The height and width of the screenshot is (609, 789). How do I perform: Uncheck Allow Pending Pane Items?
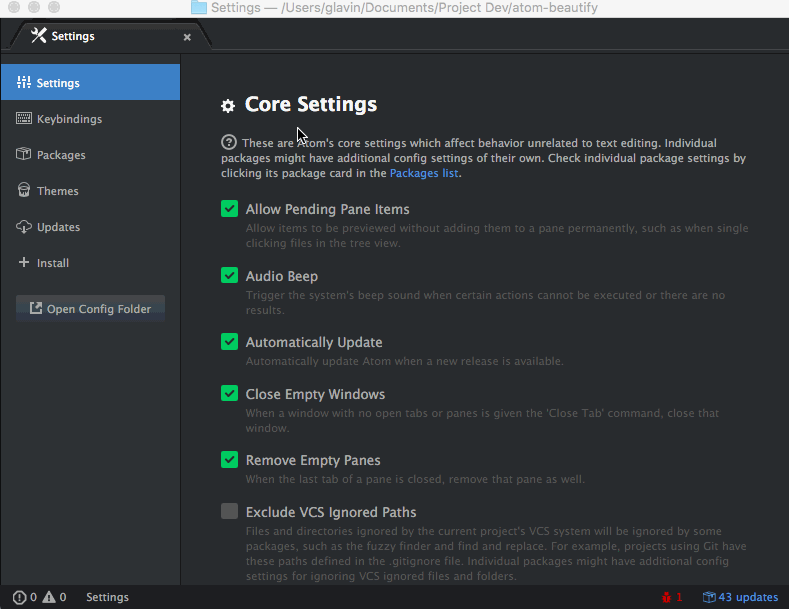coord(229,208)
